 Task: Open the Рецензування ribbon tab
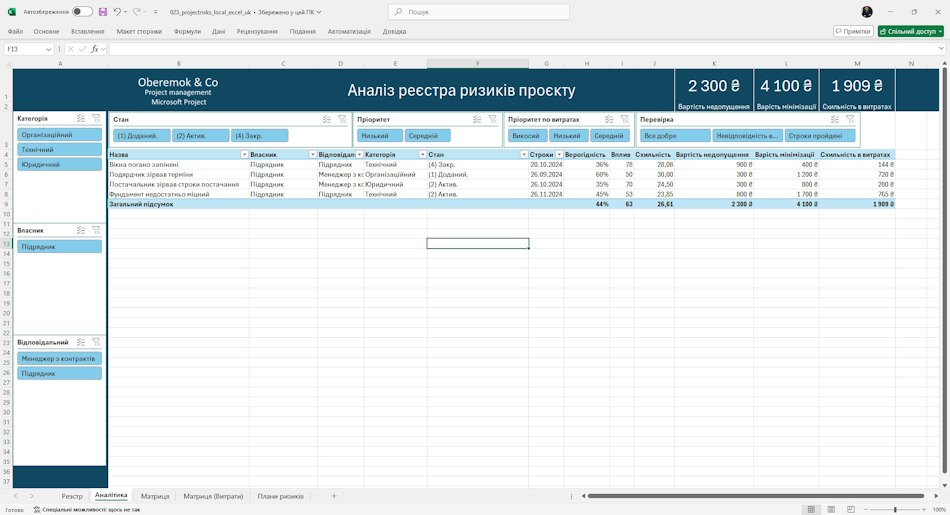(257, 31)
